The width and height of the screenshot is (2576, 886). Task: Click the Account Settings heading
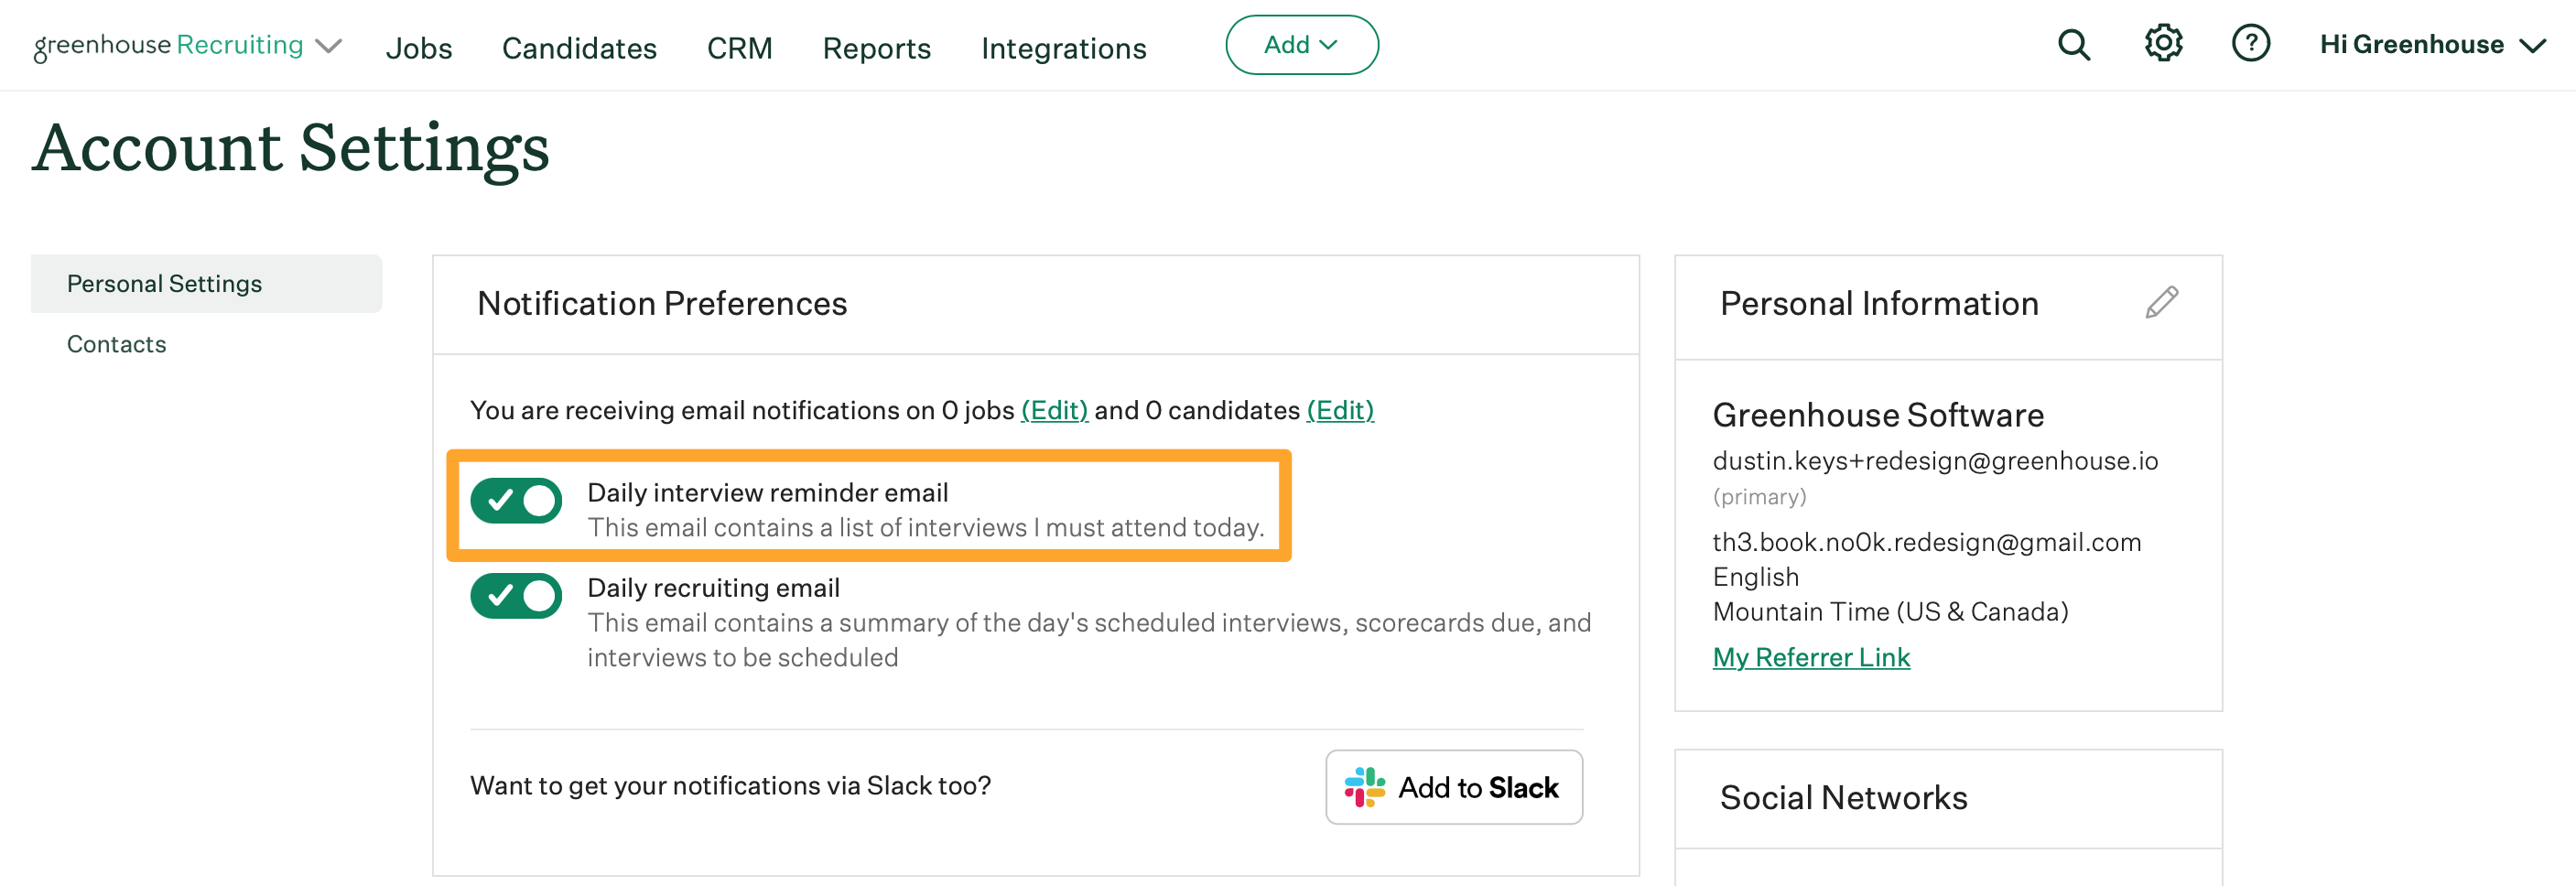coord(291,148)
